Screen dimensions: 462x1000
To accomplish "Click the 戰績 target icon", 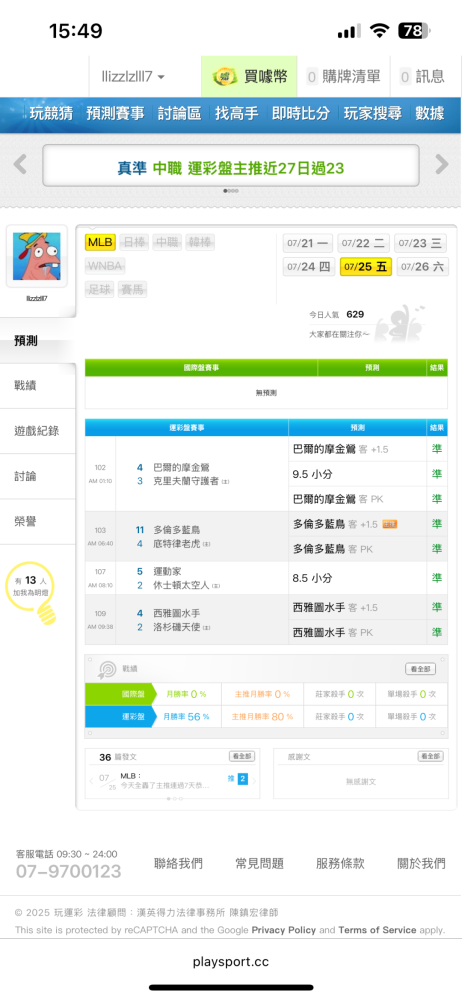I will click(107, 669).
